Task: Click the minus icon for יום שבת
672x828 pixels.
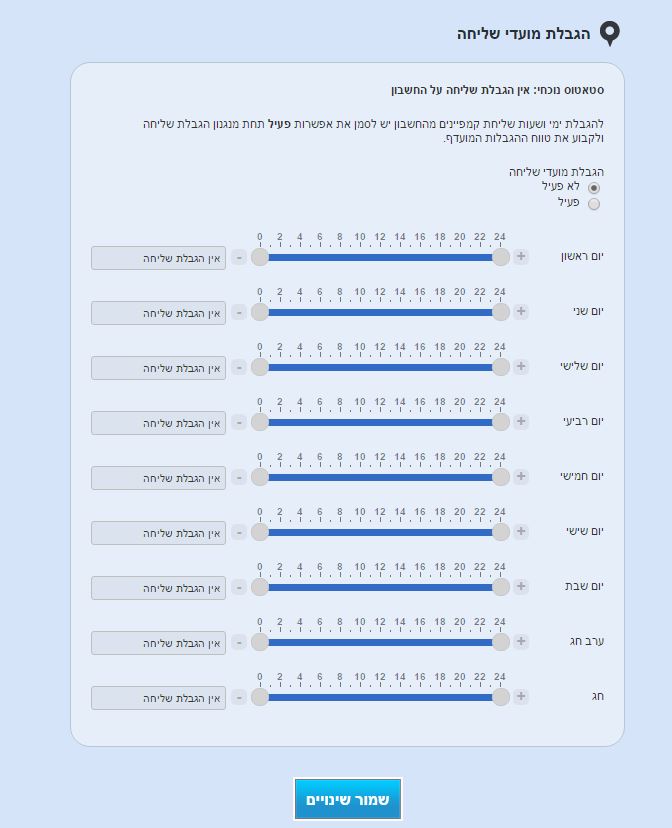Action: 239,587
